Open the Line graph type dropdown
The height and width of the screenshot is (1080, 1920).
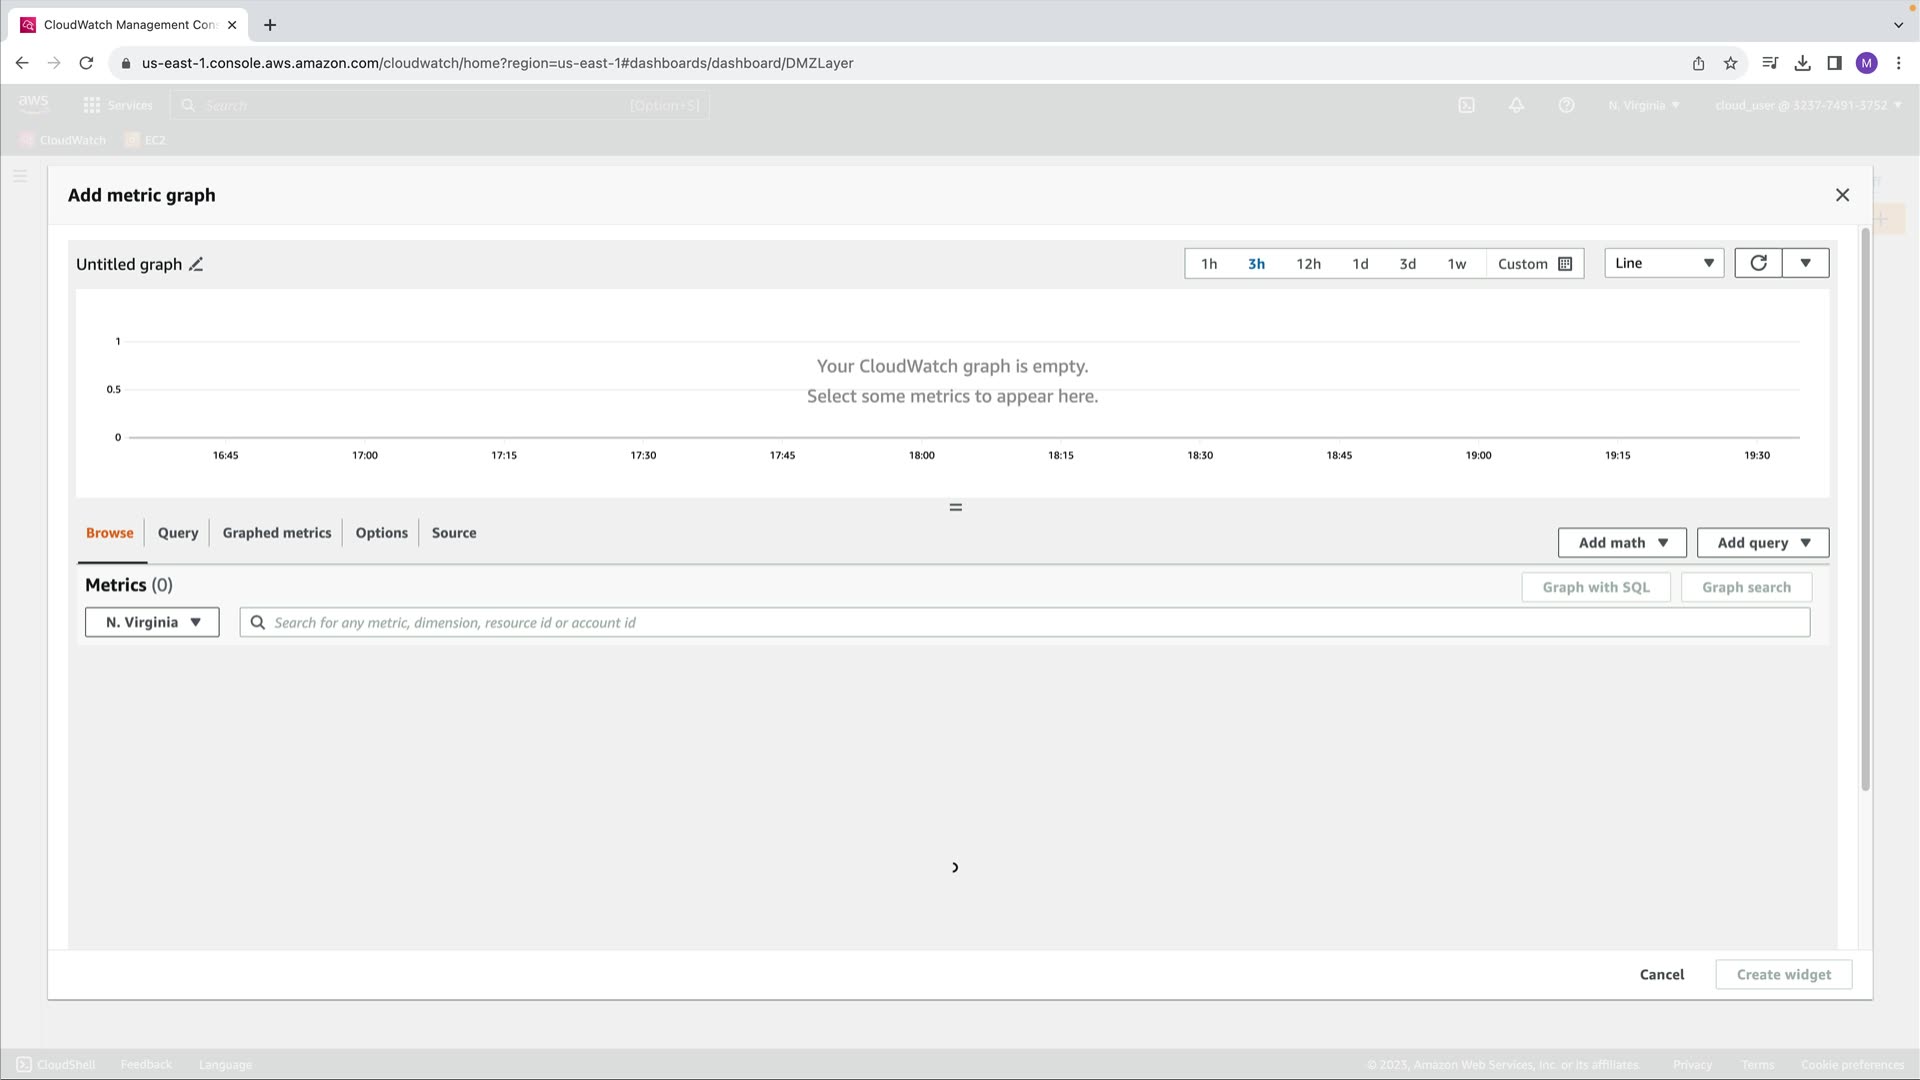click(x=1664, y=263)
